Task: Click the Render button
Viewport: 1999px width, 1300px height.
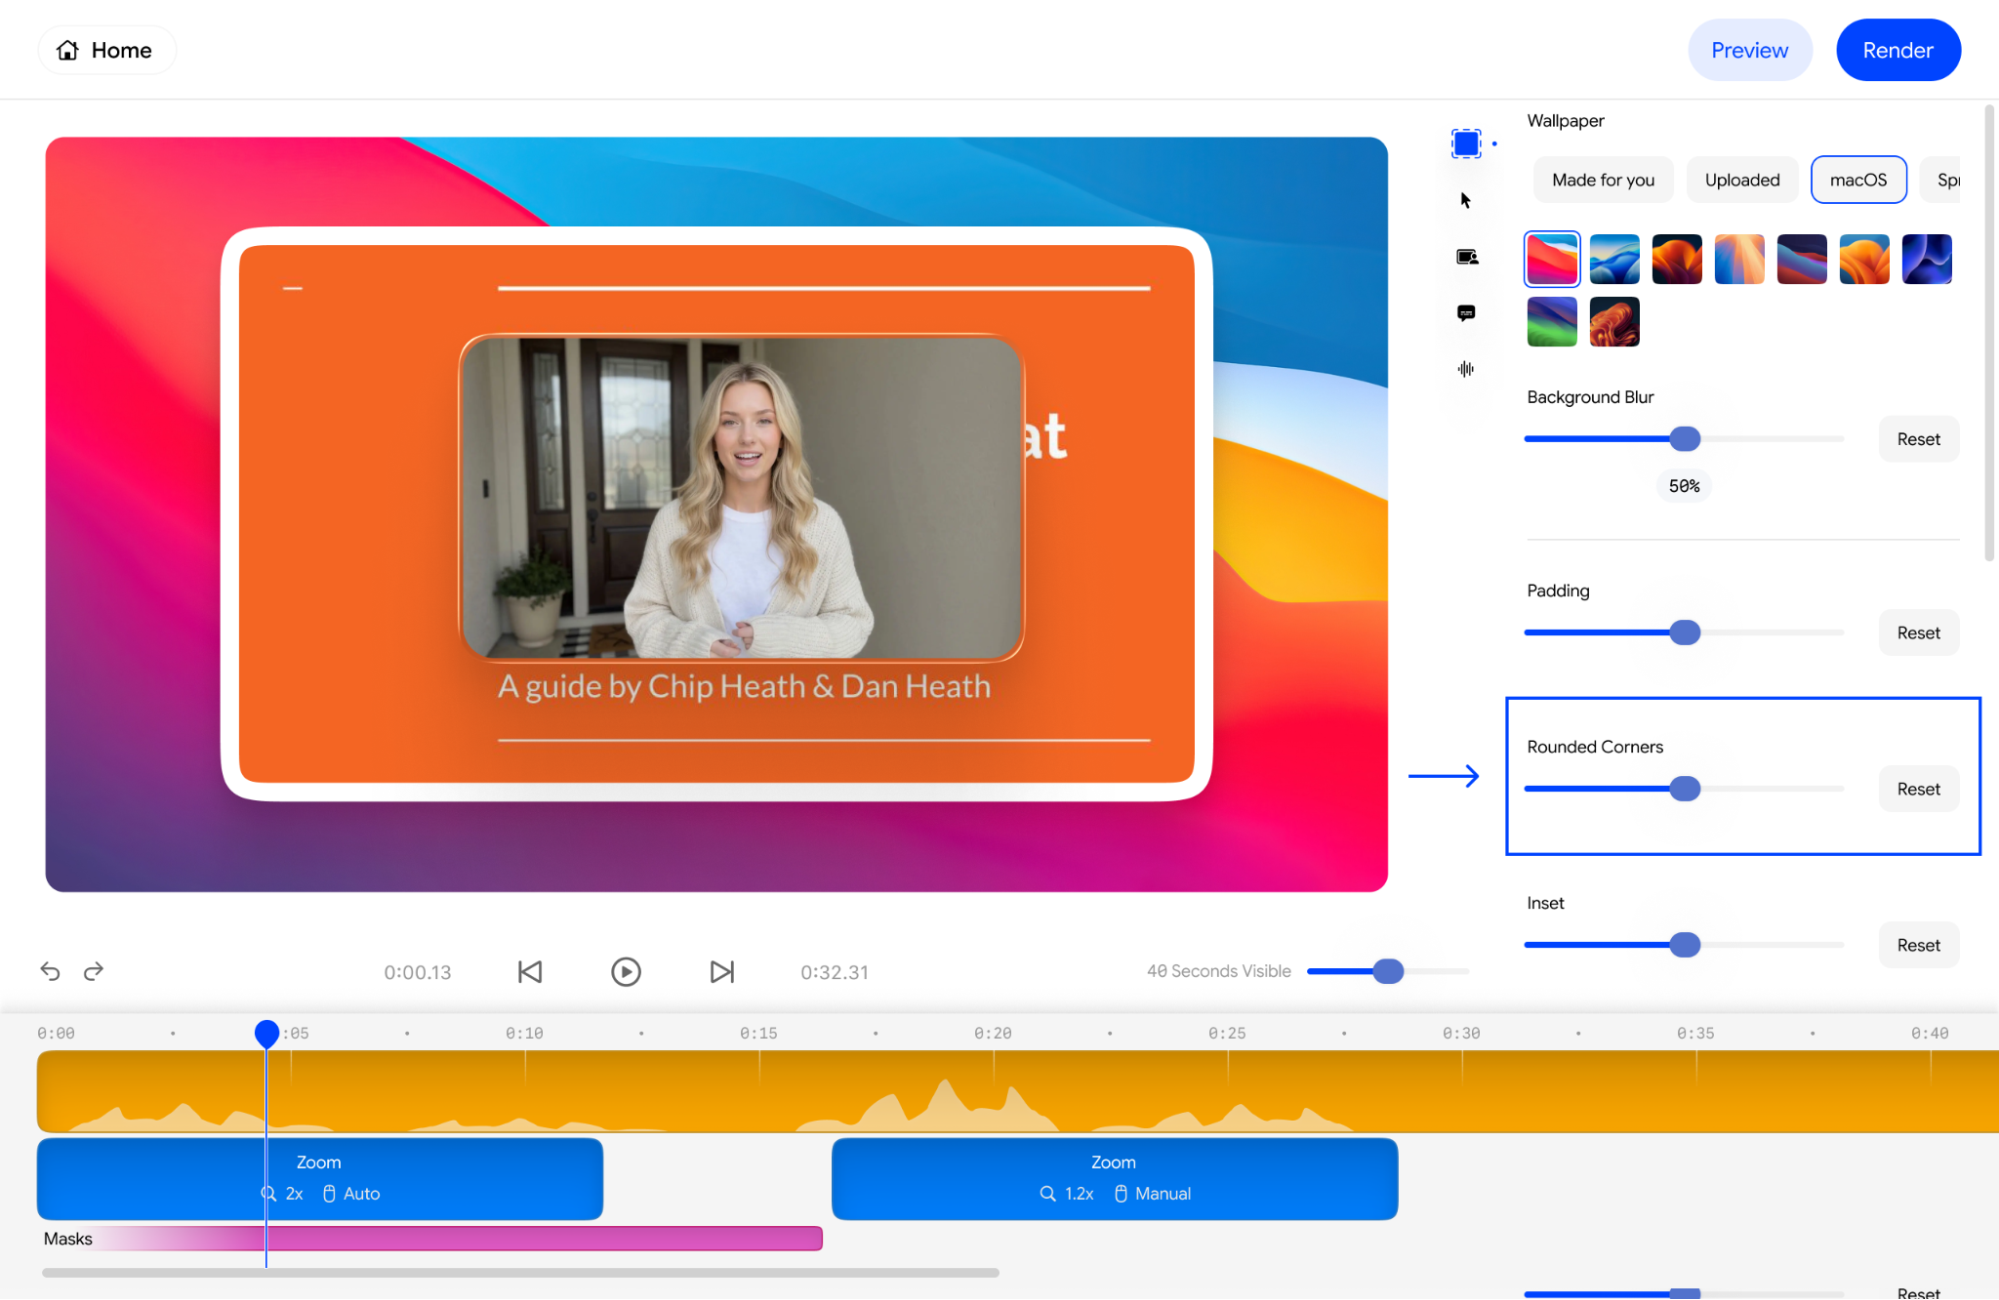Action: tap(1897, 50)
